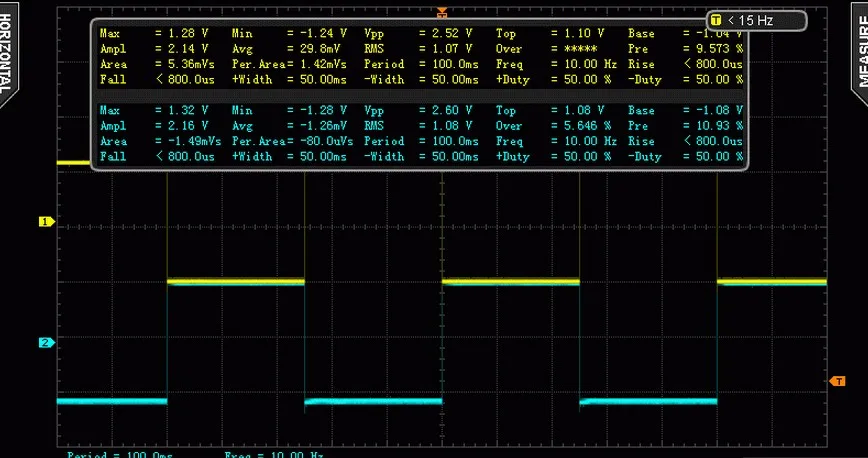The height and width of the screenshot is (458, 868).
Task: Click channel 1 Pre value 9.573 %
Action: point(720,49)
